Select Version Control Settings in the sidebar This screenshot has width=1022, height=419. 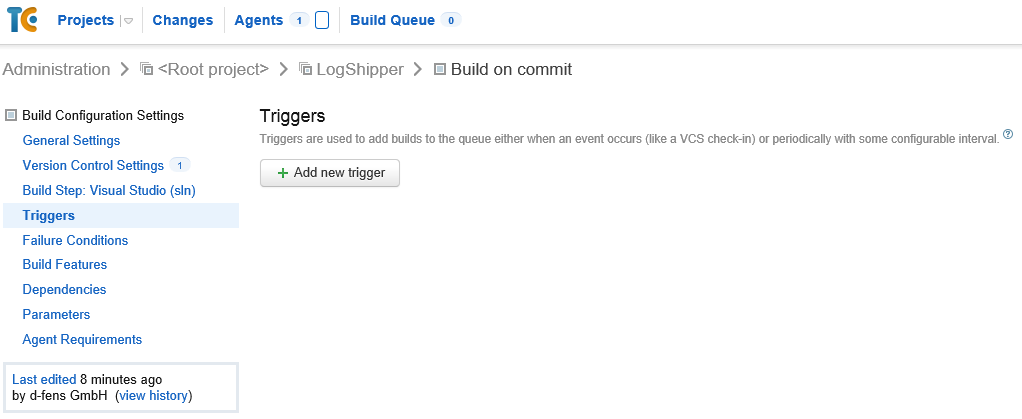[93, 165]
